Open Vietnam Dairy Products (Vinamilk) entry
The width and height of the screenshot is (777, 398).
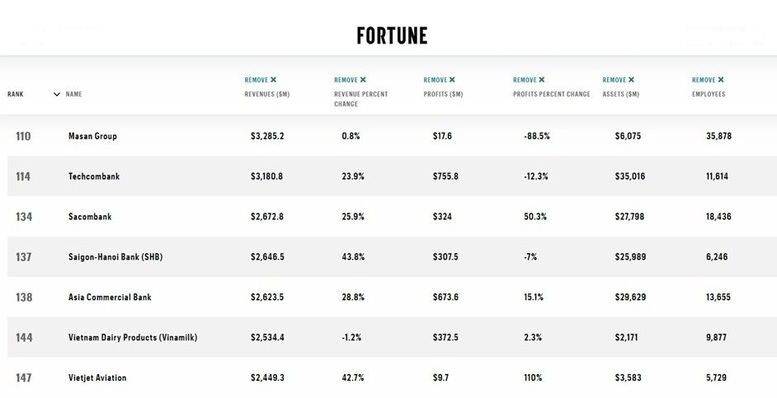(133, 338)
